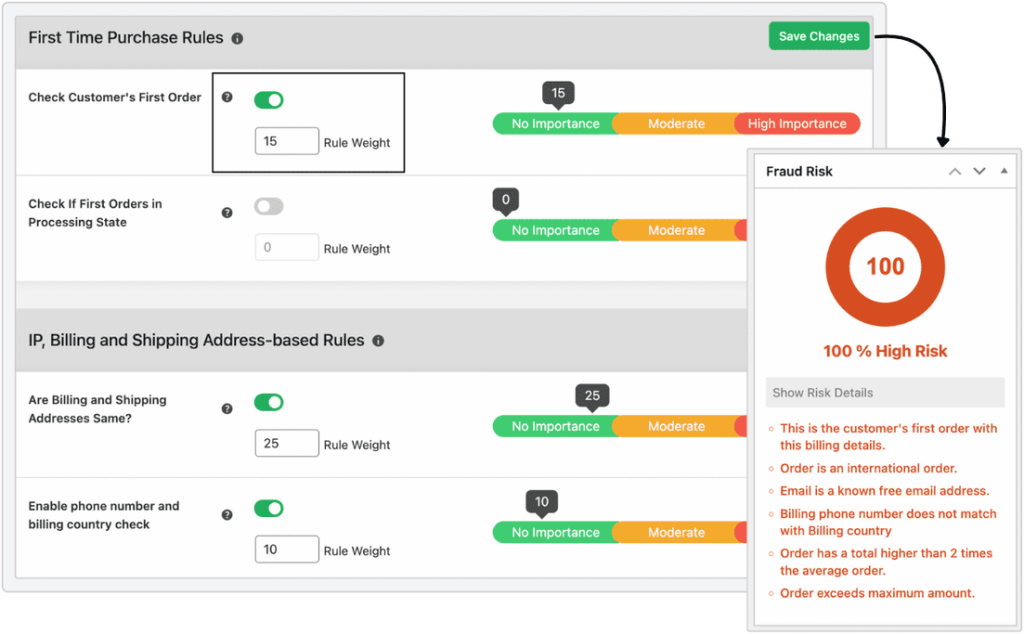Move Fraud Risk panel down with chevron
The image size is (1024, 634).
tap(979, 172)
